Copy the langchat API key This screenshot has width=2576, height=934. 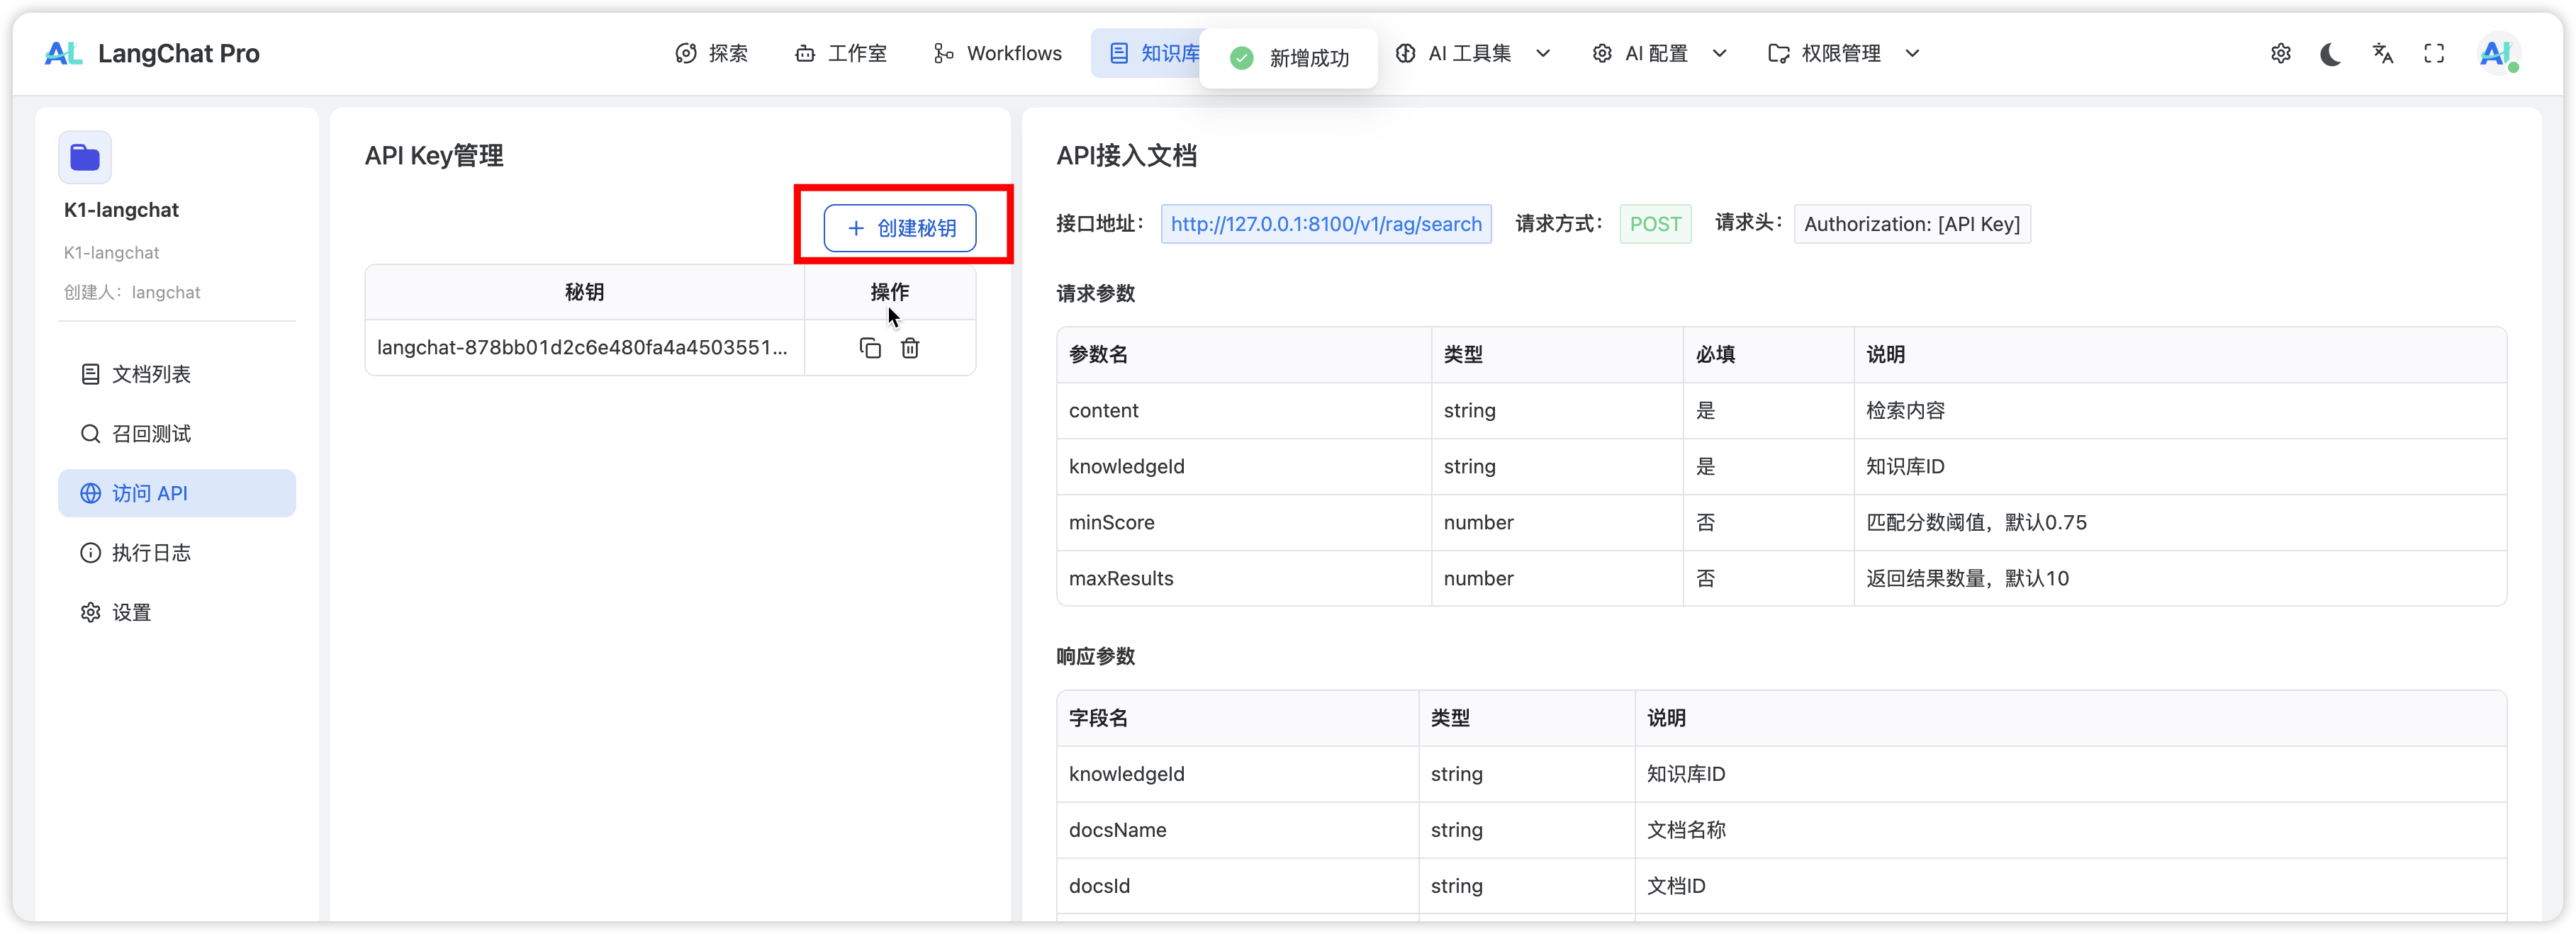pos(870,348)
